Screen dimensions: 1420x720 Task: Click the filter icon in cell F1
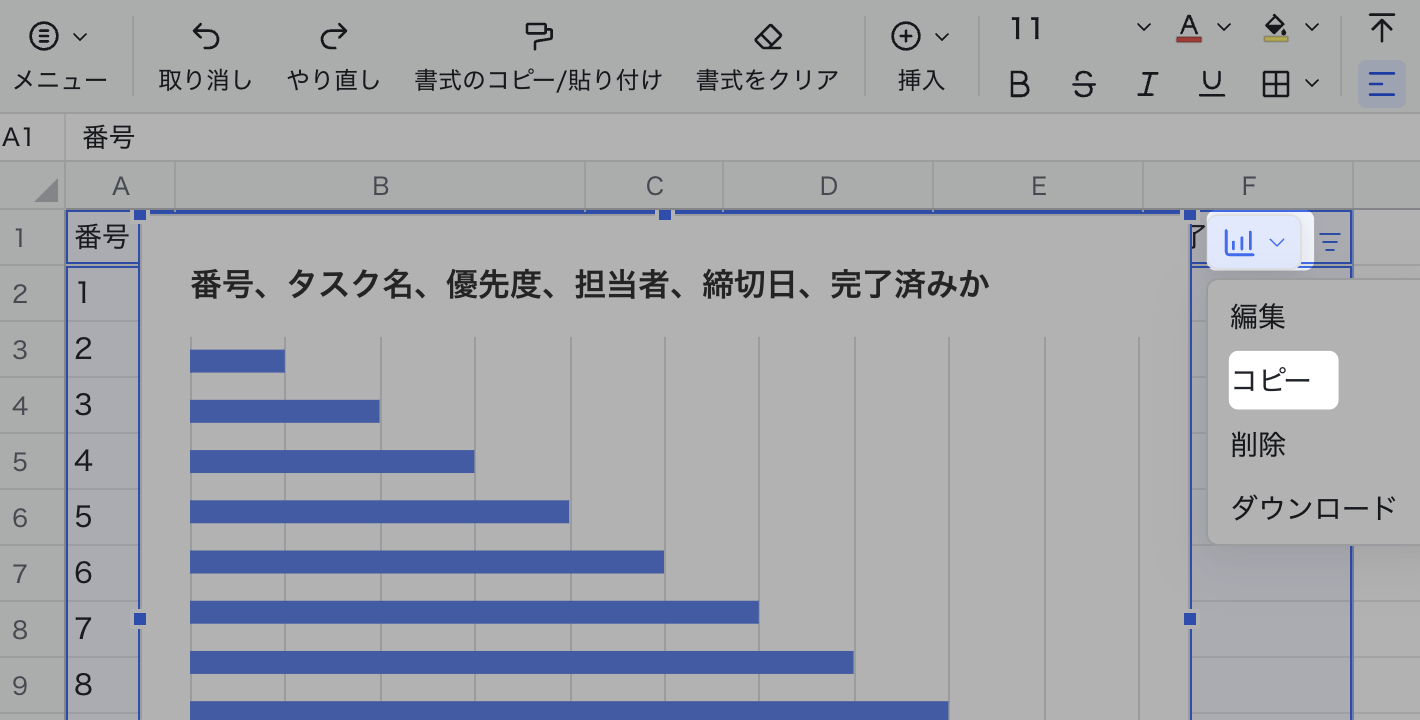tap(1330, 242)
